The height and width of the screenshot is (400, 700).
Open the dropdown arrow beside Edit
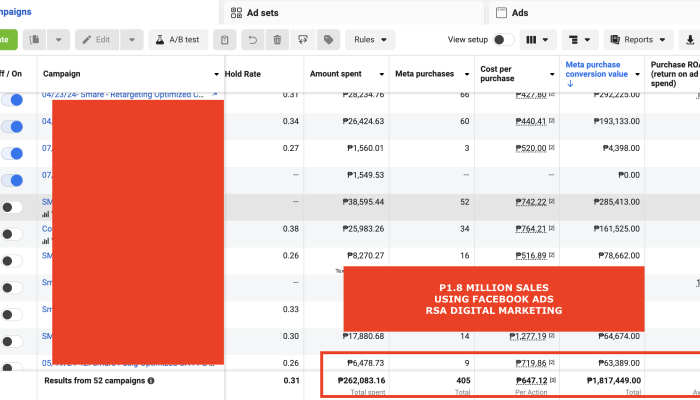[x=131, y=40]
